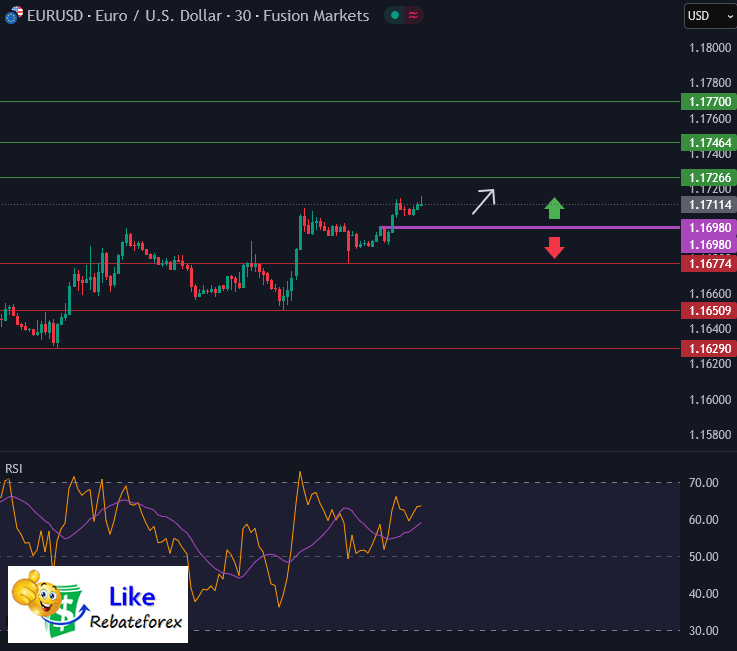Viewport: 737px width, 651px height.
Task: Click the 1.17464 green price label
Action: [709, 142]
